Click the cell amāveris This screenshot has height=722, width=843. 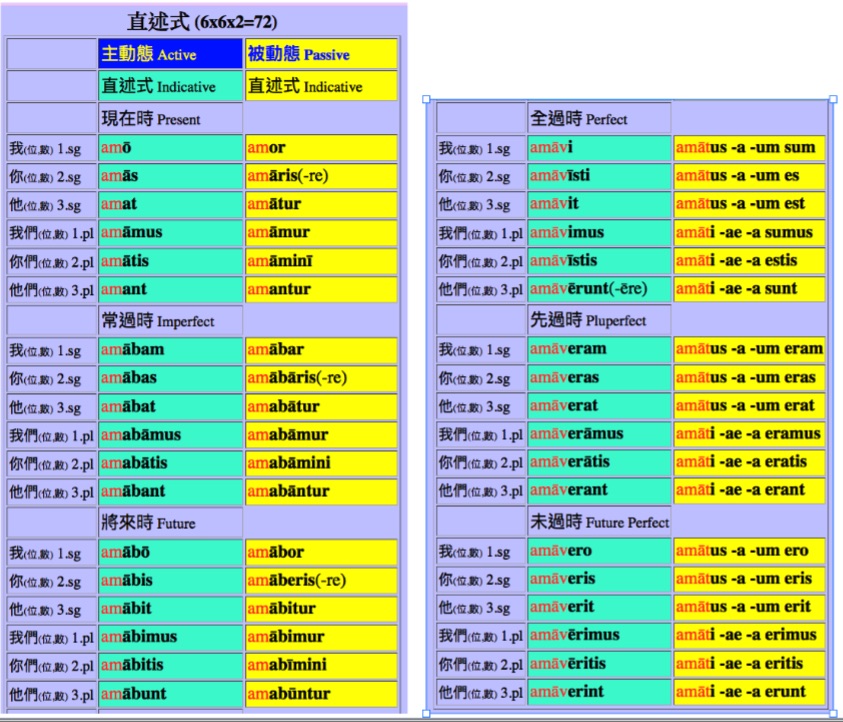click(x=599, y=579)
